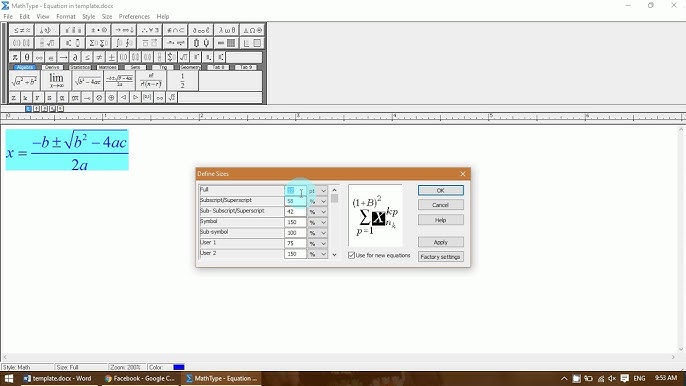This screenshot has height=386, width=686.
Task: Switch to the Matrices tab
Action: [x=107, y=67]
